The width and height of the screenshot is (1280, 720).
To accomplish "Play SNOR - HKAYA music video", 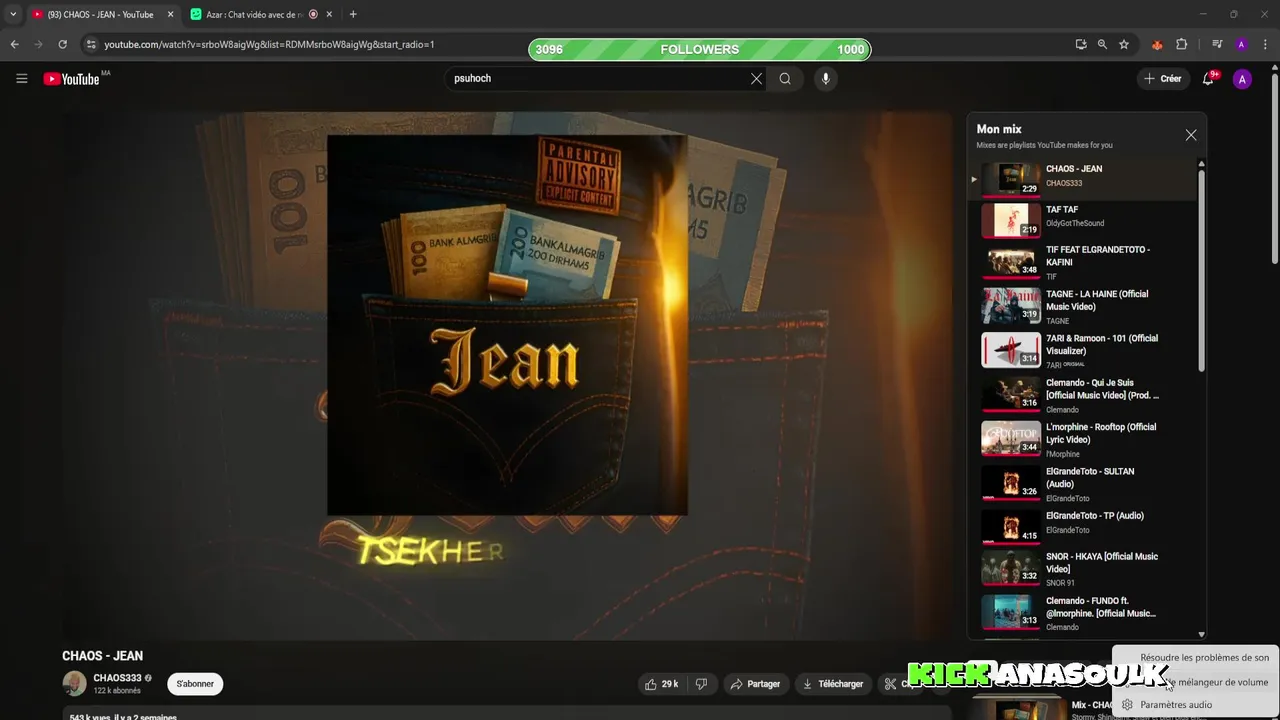I will pos(1084,569).
